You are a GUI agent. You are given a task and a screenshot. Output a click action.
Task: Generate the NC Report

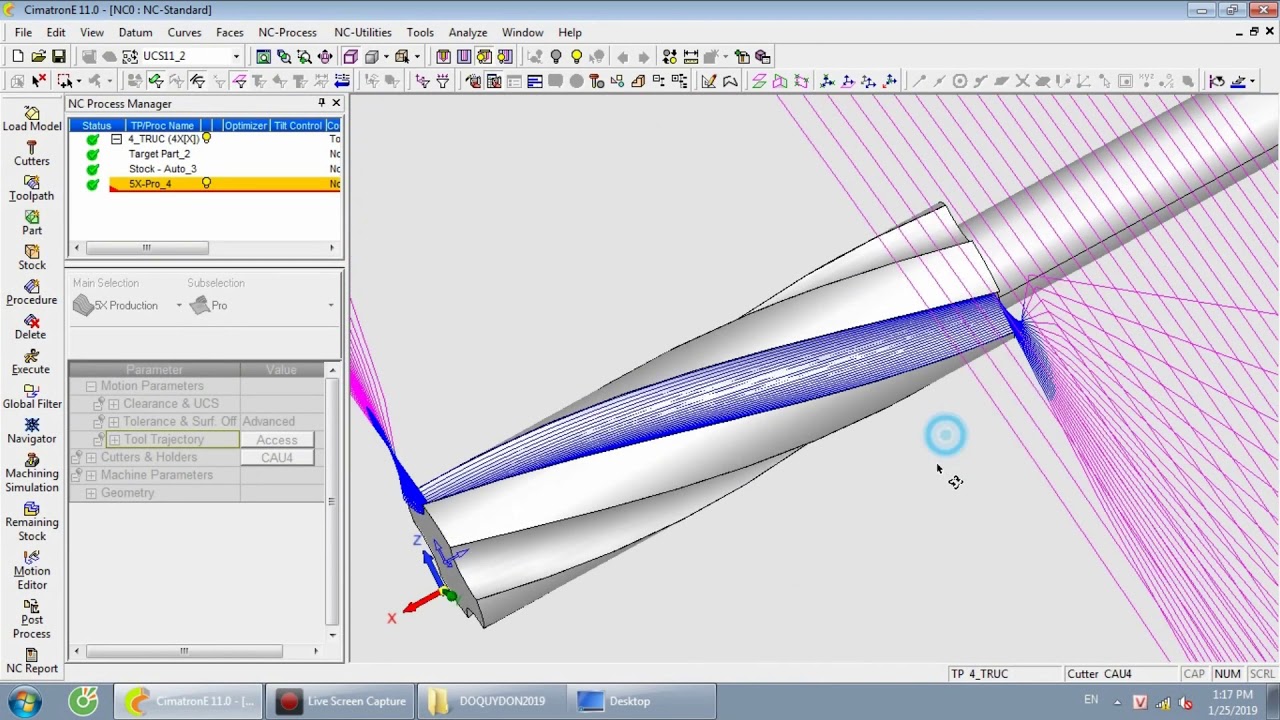[x=32, y=661]
